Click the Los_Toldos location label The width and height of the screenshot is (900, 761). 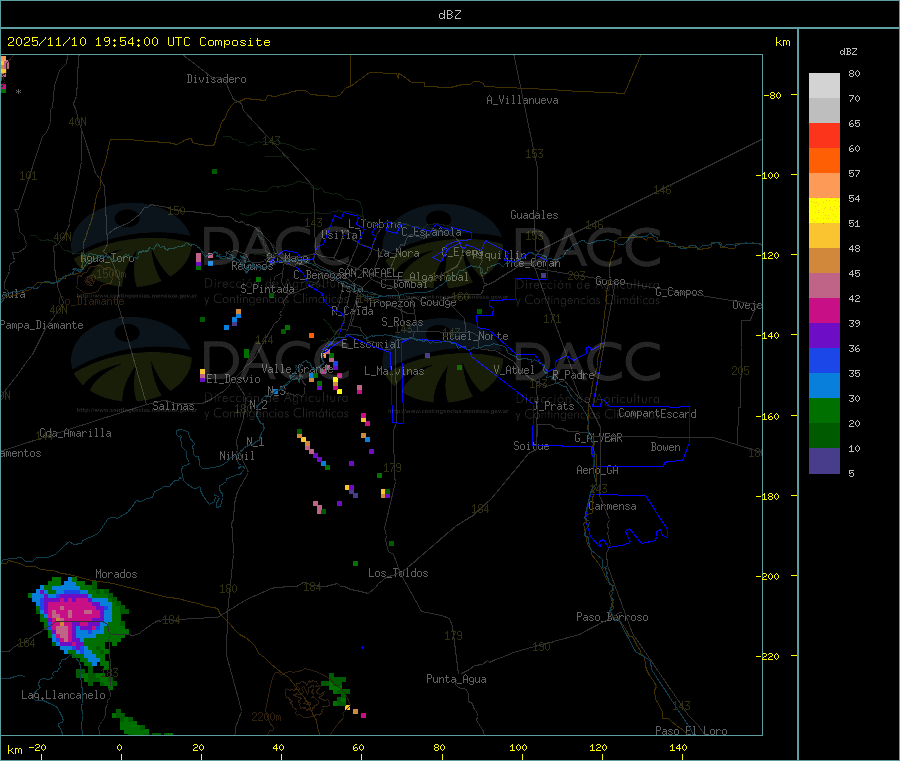click(x=398, y=573)
